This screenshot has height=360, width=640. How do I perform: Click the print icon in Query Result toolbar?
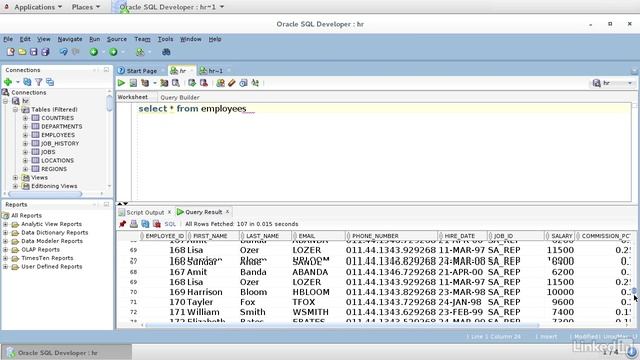pos(133,224)
